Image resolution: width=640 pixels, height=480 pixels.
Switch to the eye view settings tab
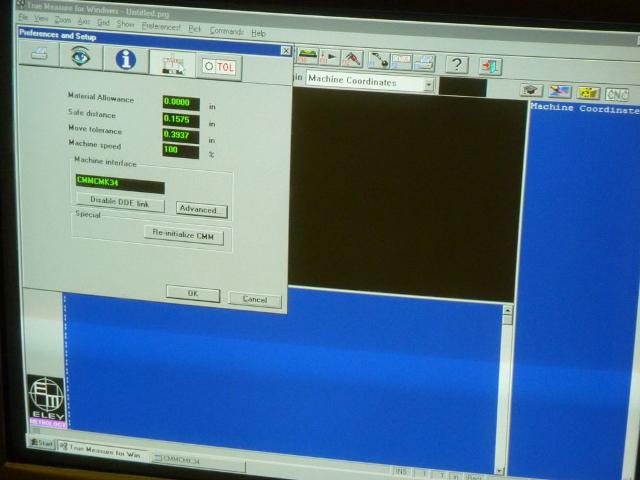tap(81, 56)
